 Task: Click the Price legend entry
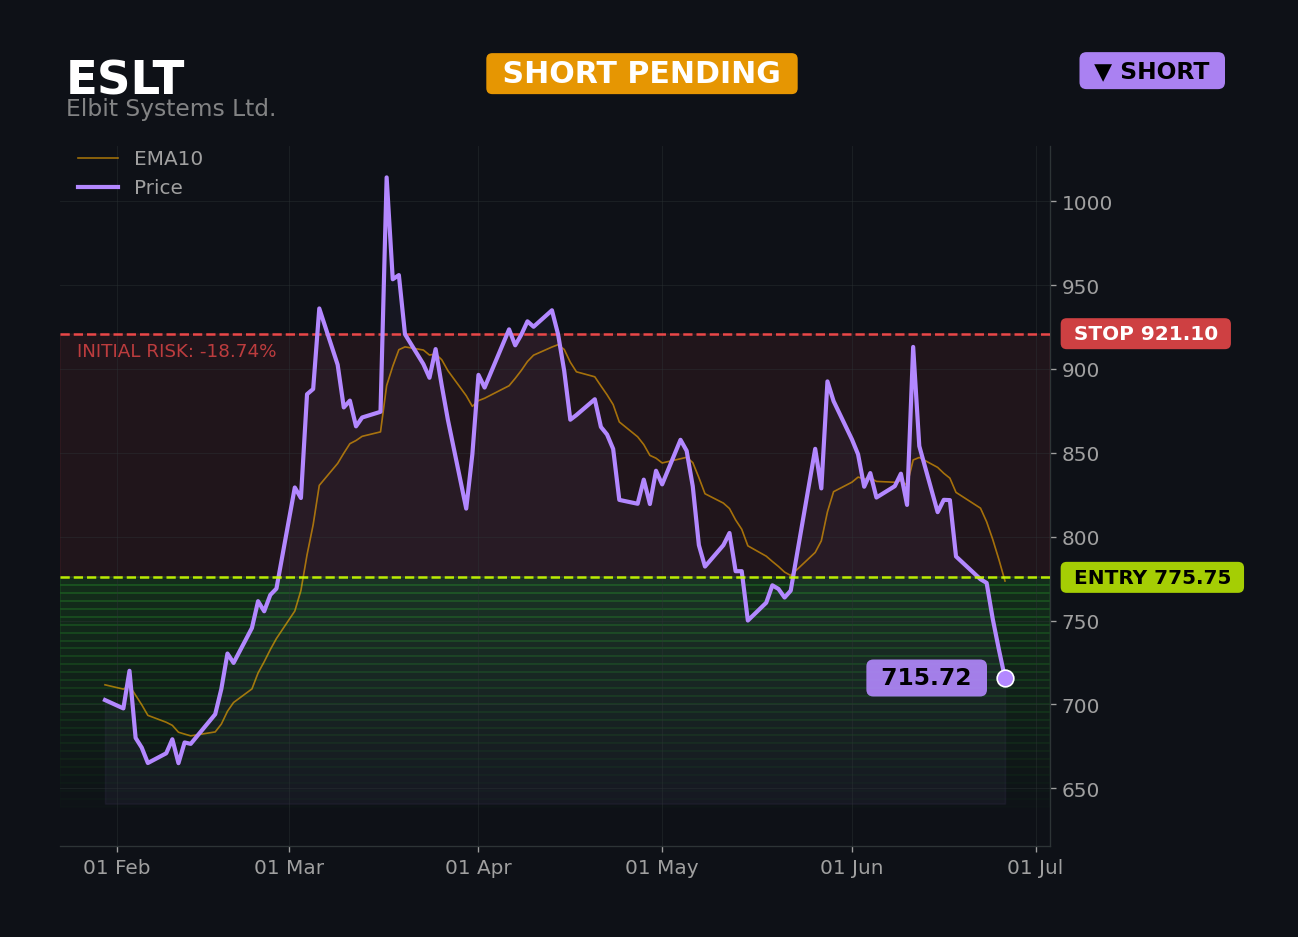[130, 188]
